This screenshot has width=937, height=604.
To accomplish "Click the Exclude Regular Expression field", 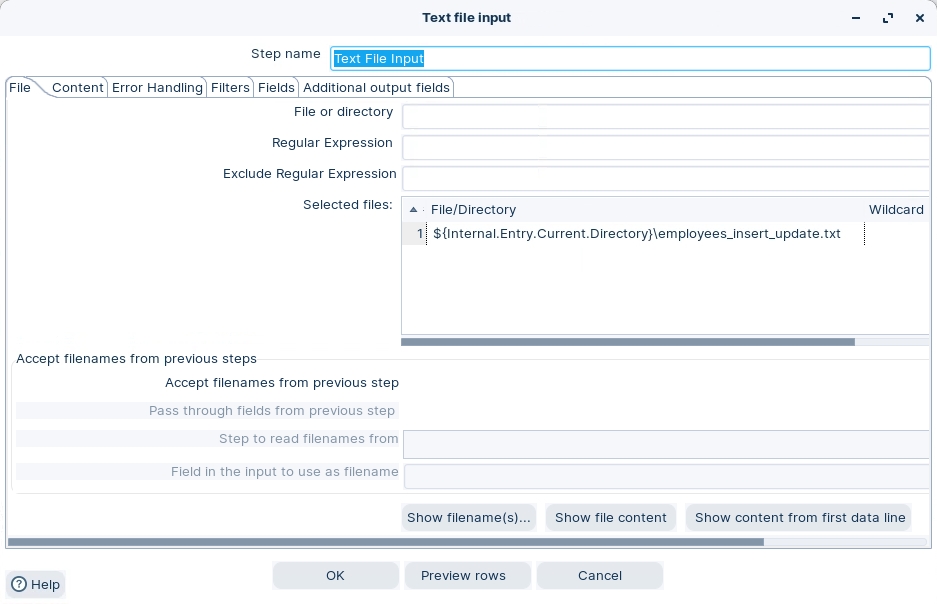I will 665,178.
